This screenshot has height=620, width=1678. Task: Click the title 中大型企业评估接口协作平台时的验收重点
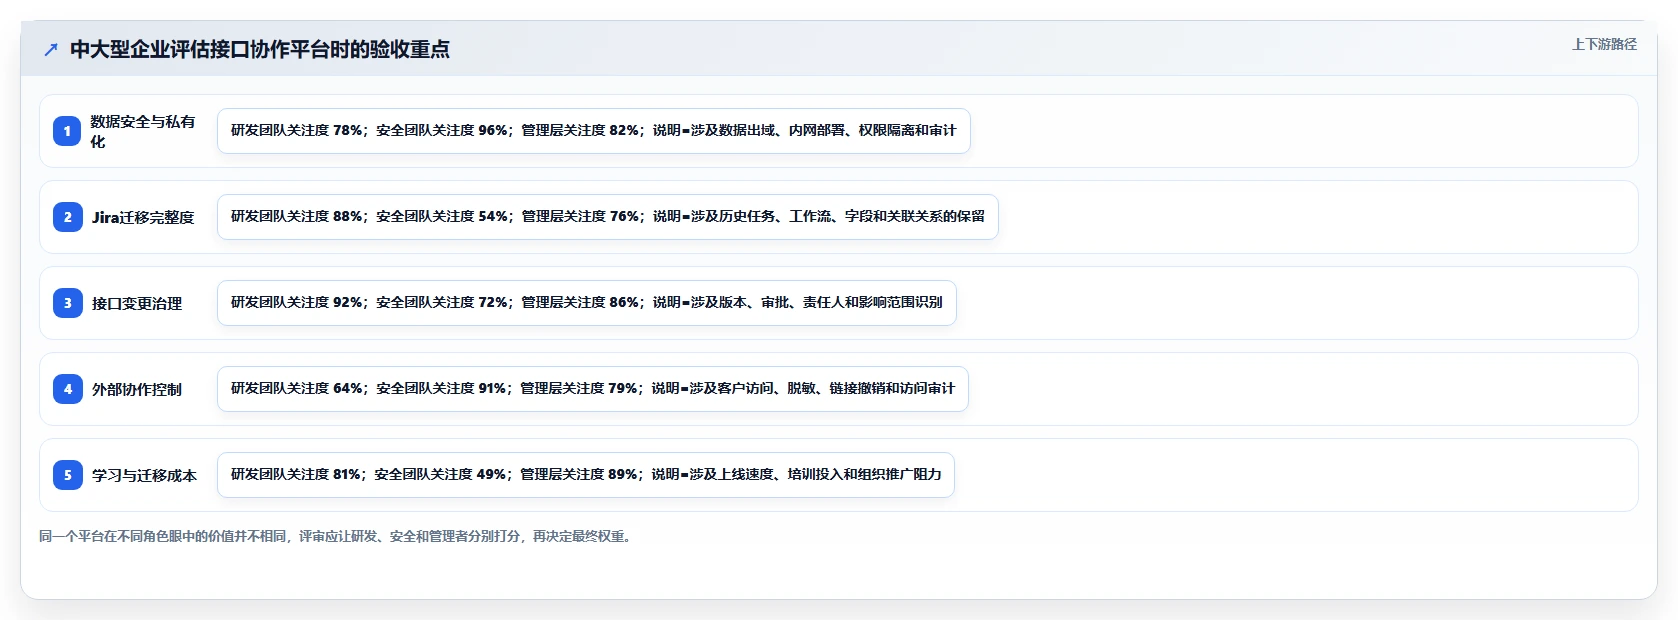pos(260,49)
